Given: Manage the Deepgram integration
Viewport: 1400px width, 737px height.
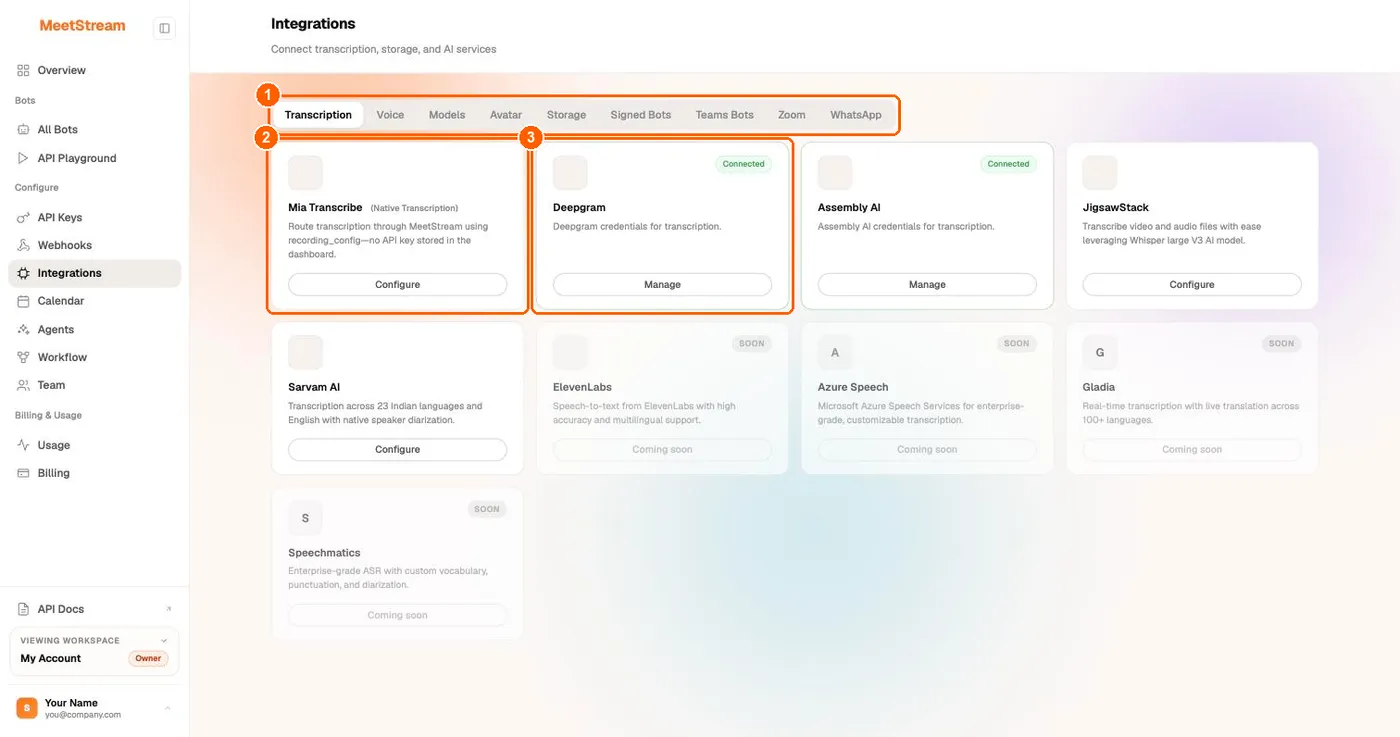Looking at the screenshot, I should 662,285.
